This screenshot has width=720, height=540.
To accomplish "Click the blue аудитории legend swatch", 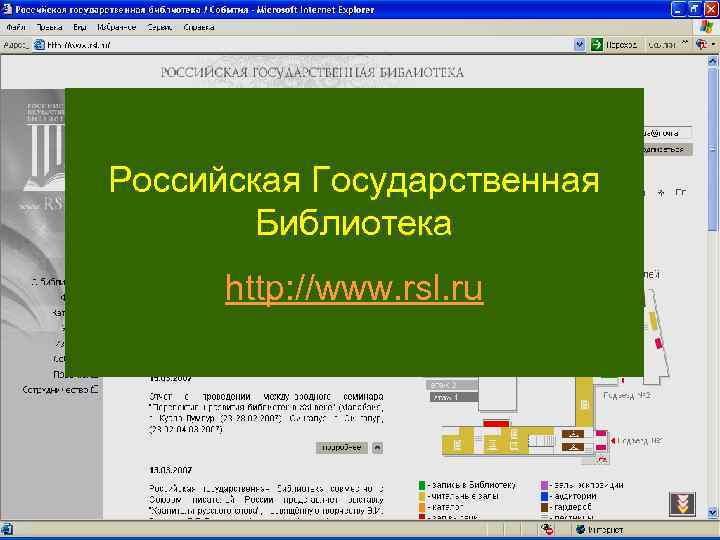I will pos(545,496).
